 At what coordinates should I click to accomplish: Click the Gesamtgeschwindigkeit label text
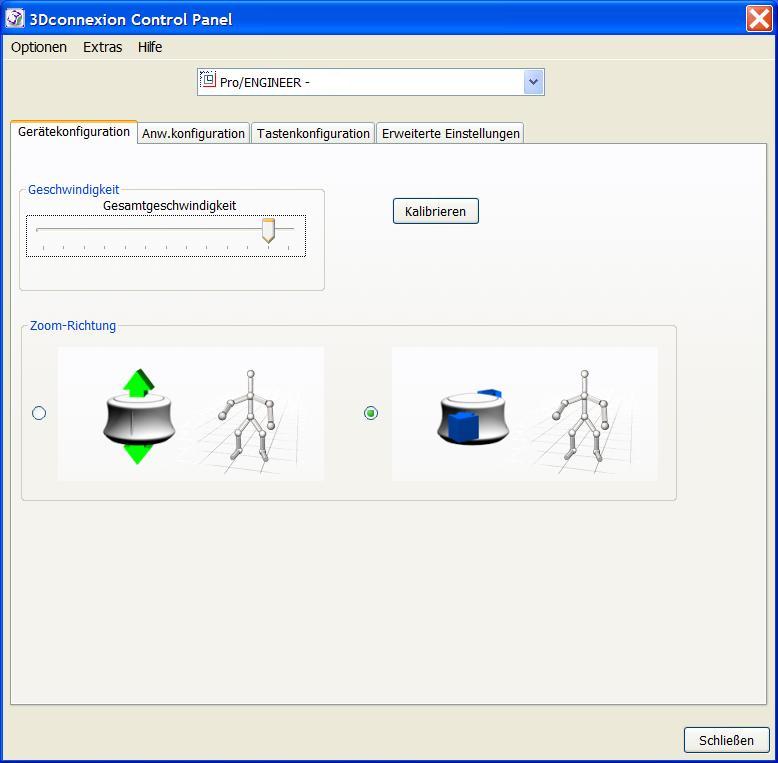pyautogui.click(x=170, y=206)
